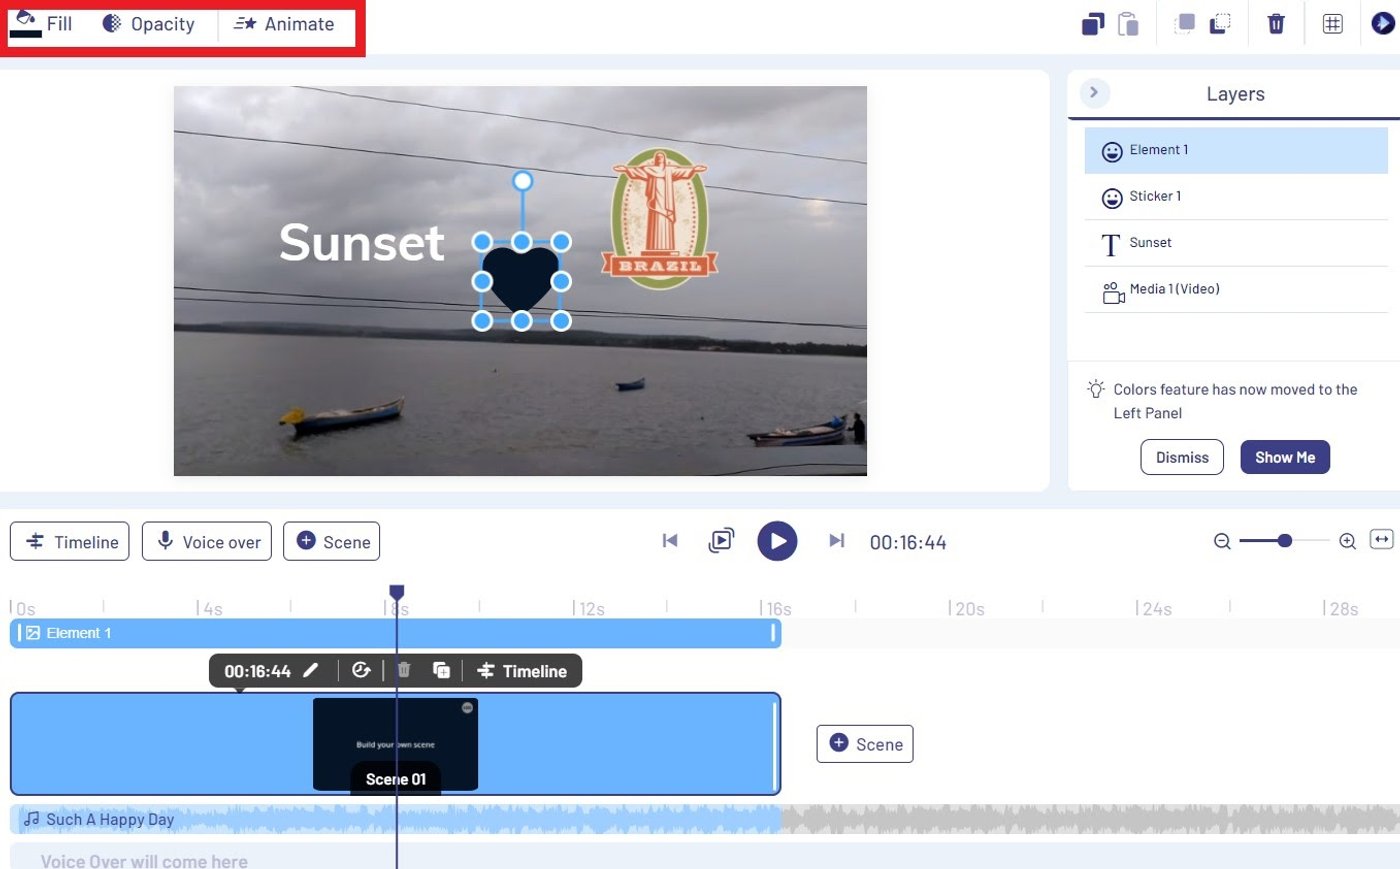The image size is (1400, 869).
Task: Click the copy element icon
Action: click(x=1091, y=23)
